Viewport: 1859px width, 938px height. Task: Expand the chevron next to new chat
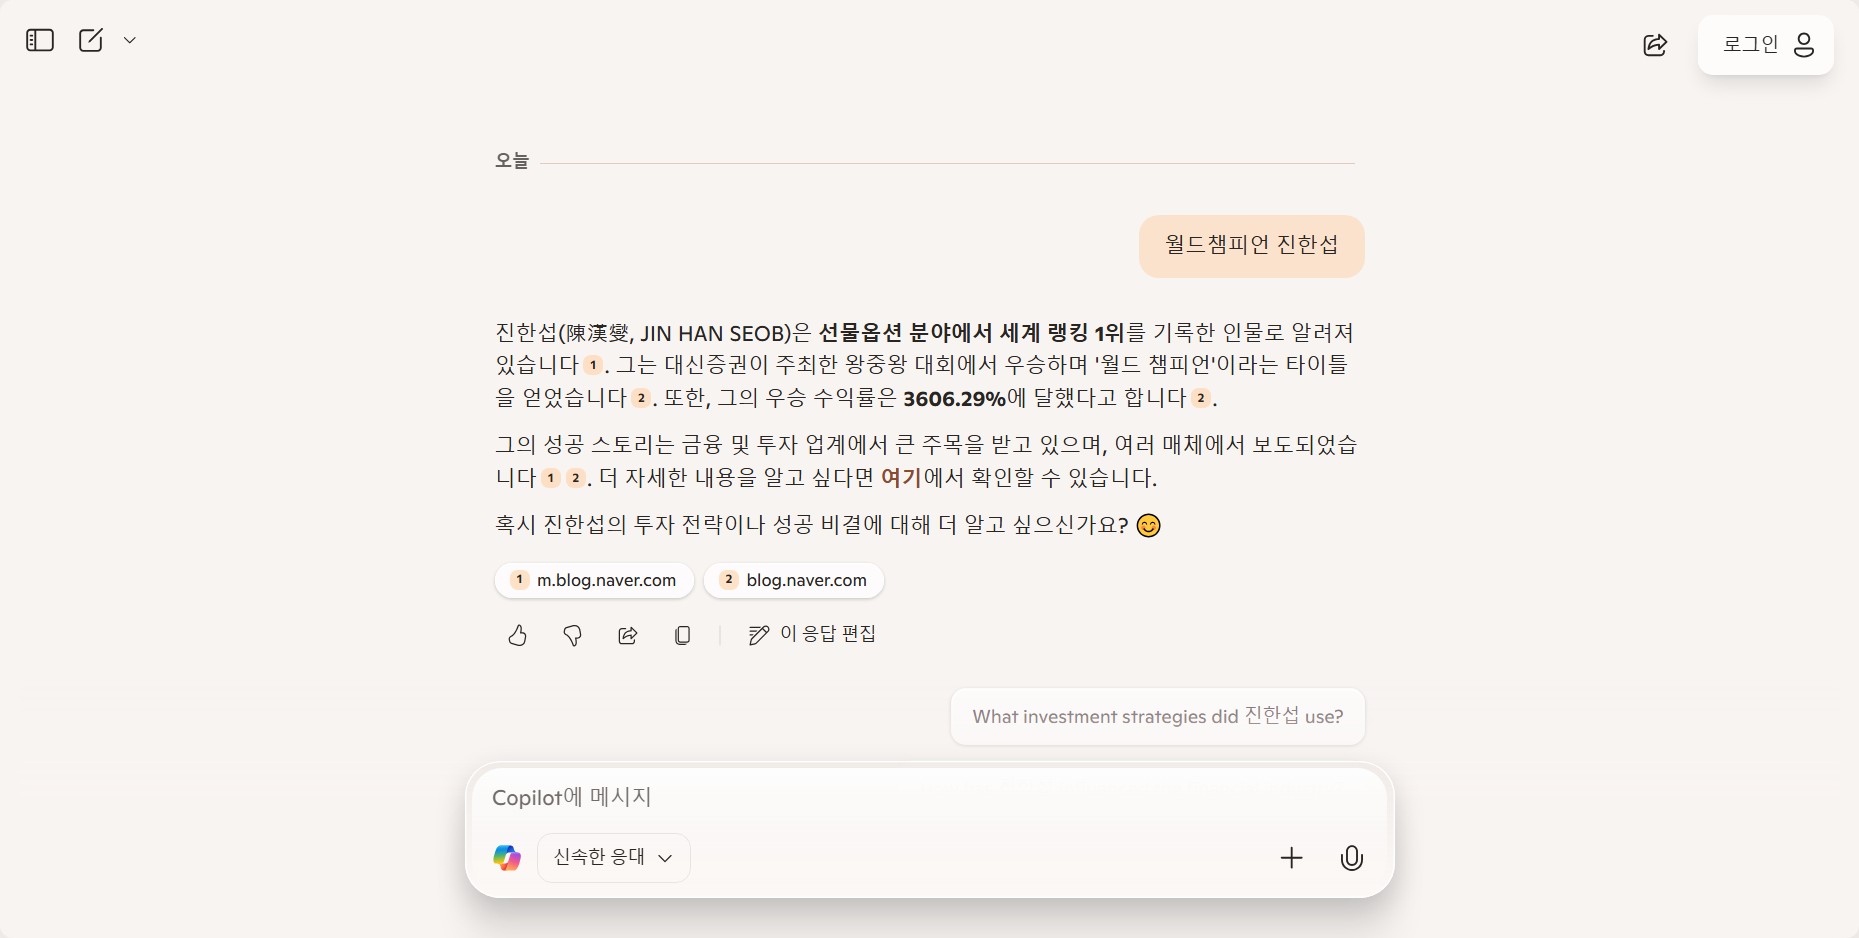coord(129,40)
